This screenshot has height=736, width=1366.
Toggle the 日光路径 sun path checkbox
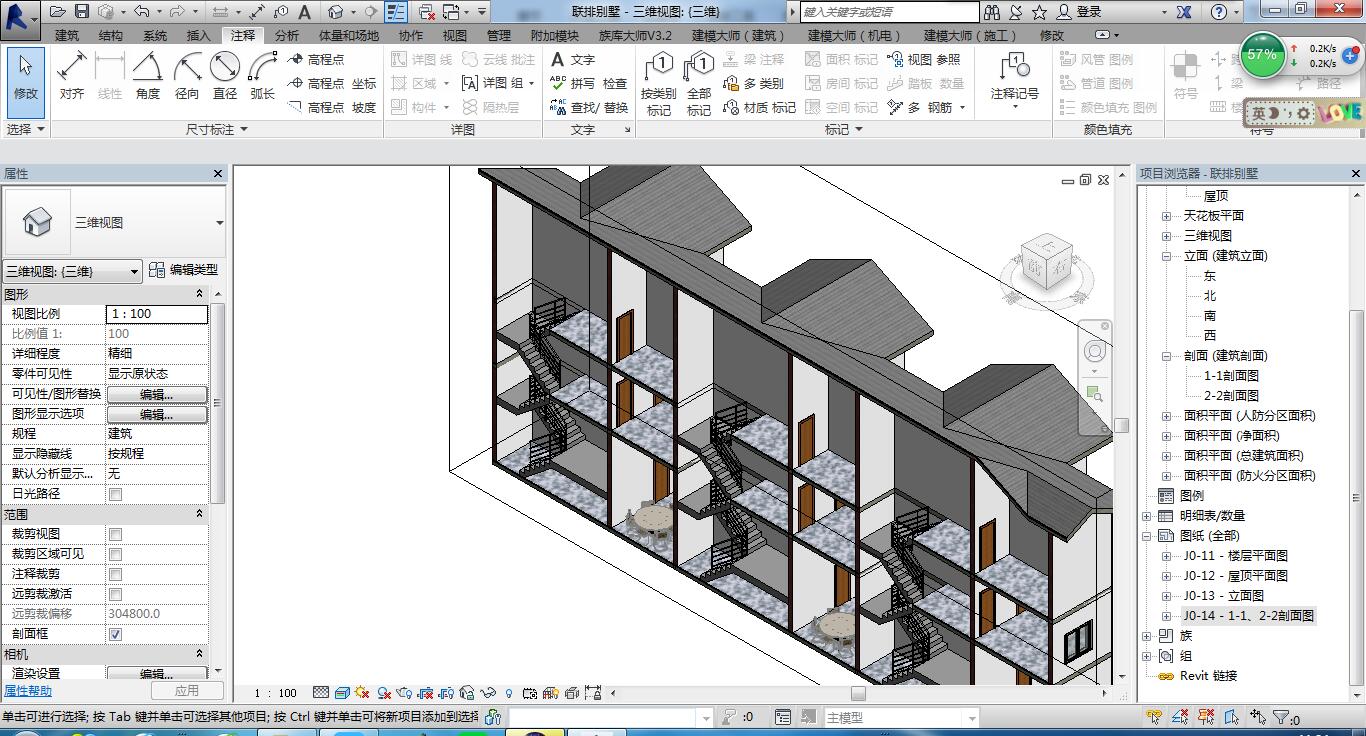(x=116, y=494)
